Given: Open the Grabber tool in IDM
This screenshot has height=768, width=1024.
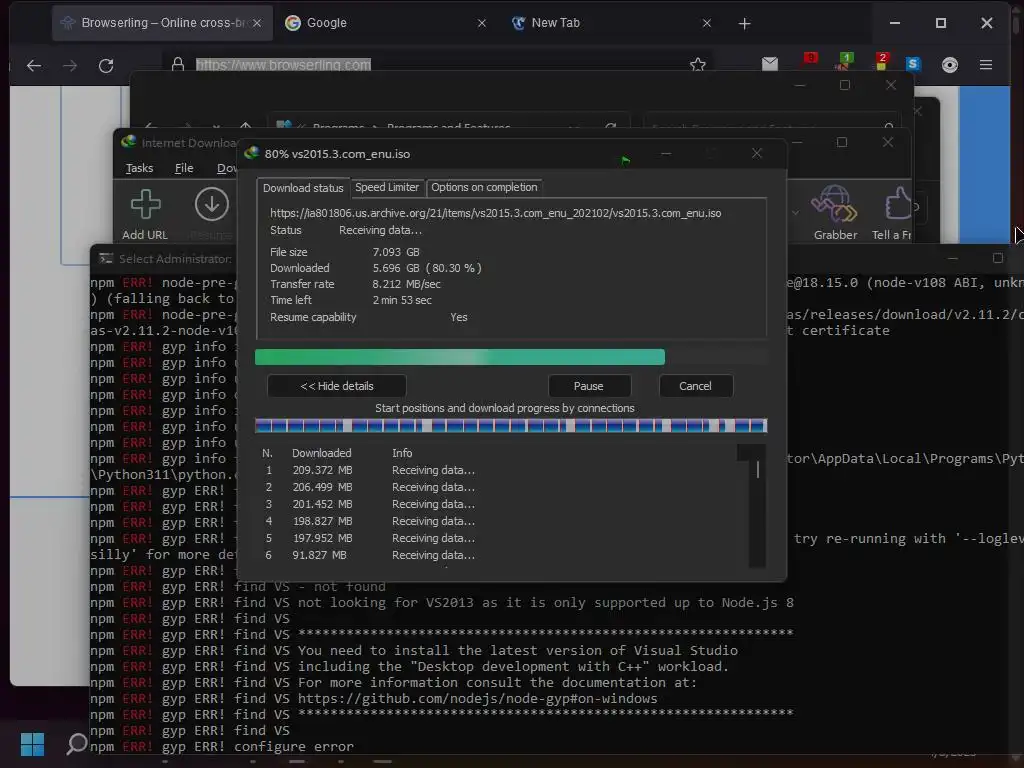Looking at the screenshot, I should [835, 213].
